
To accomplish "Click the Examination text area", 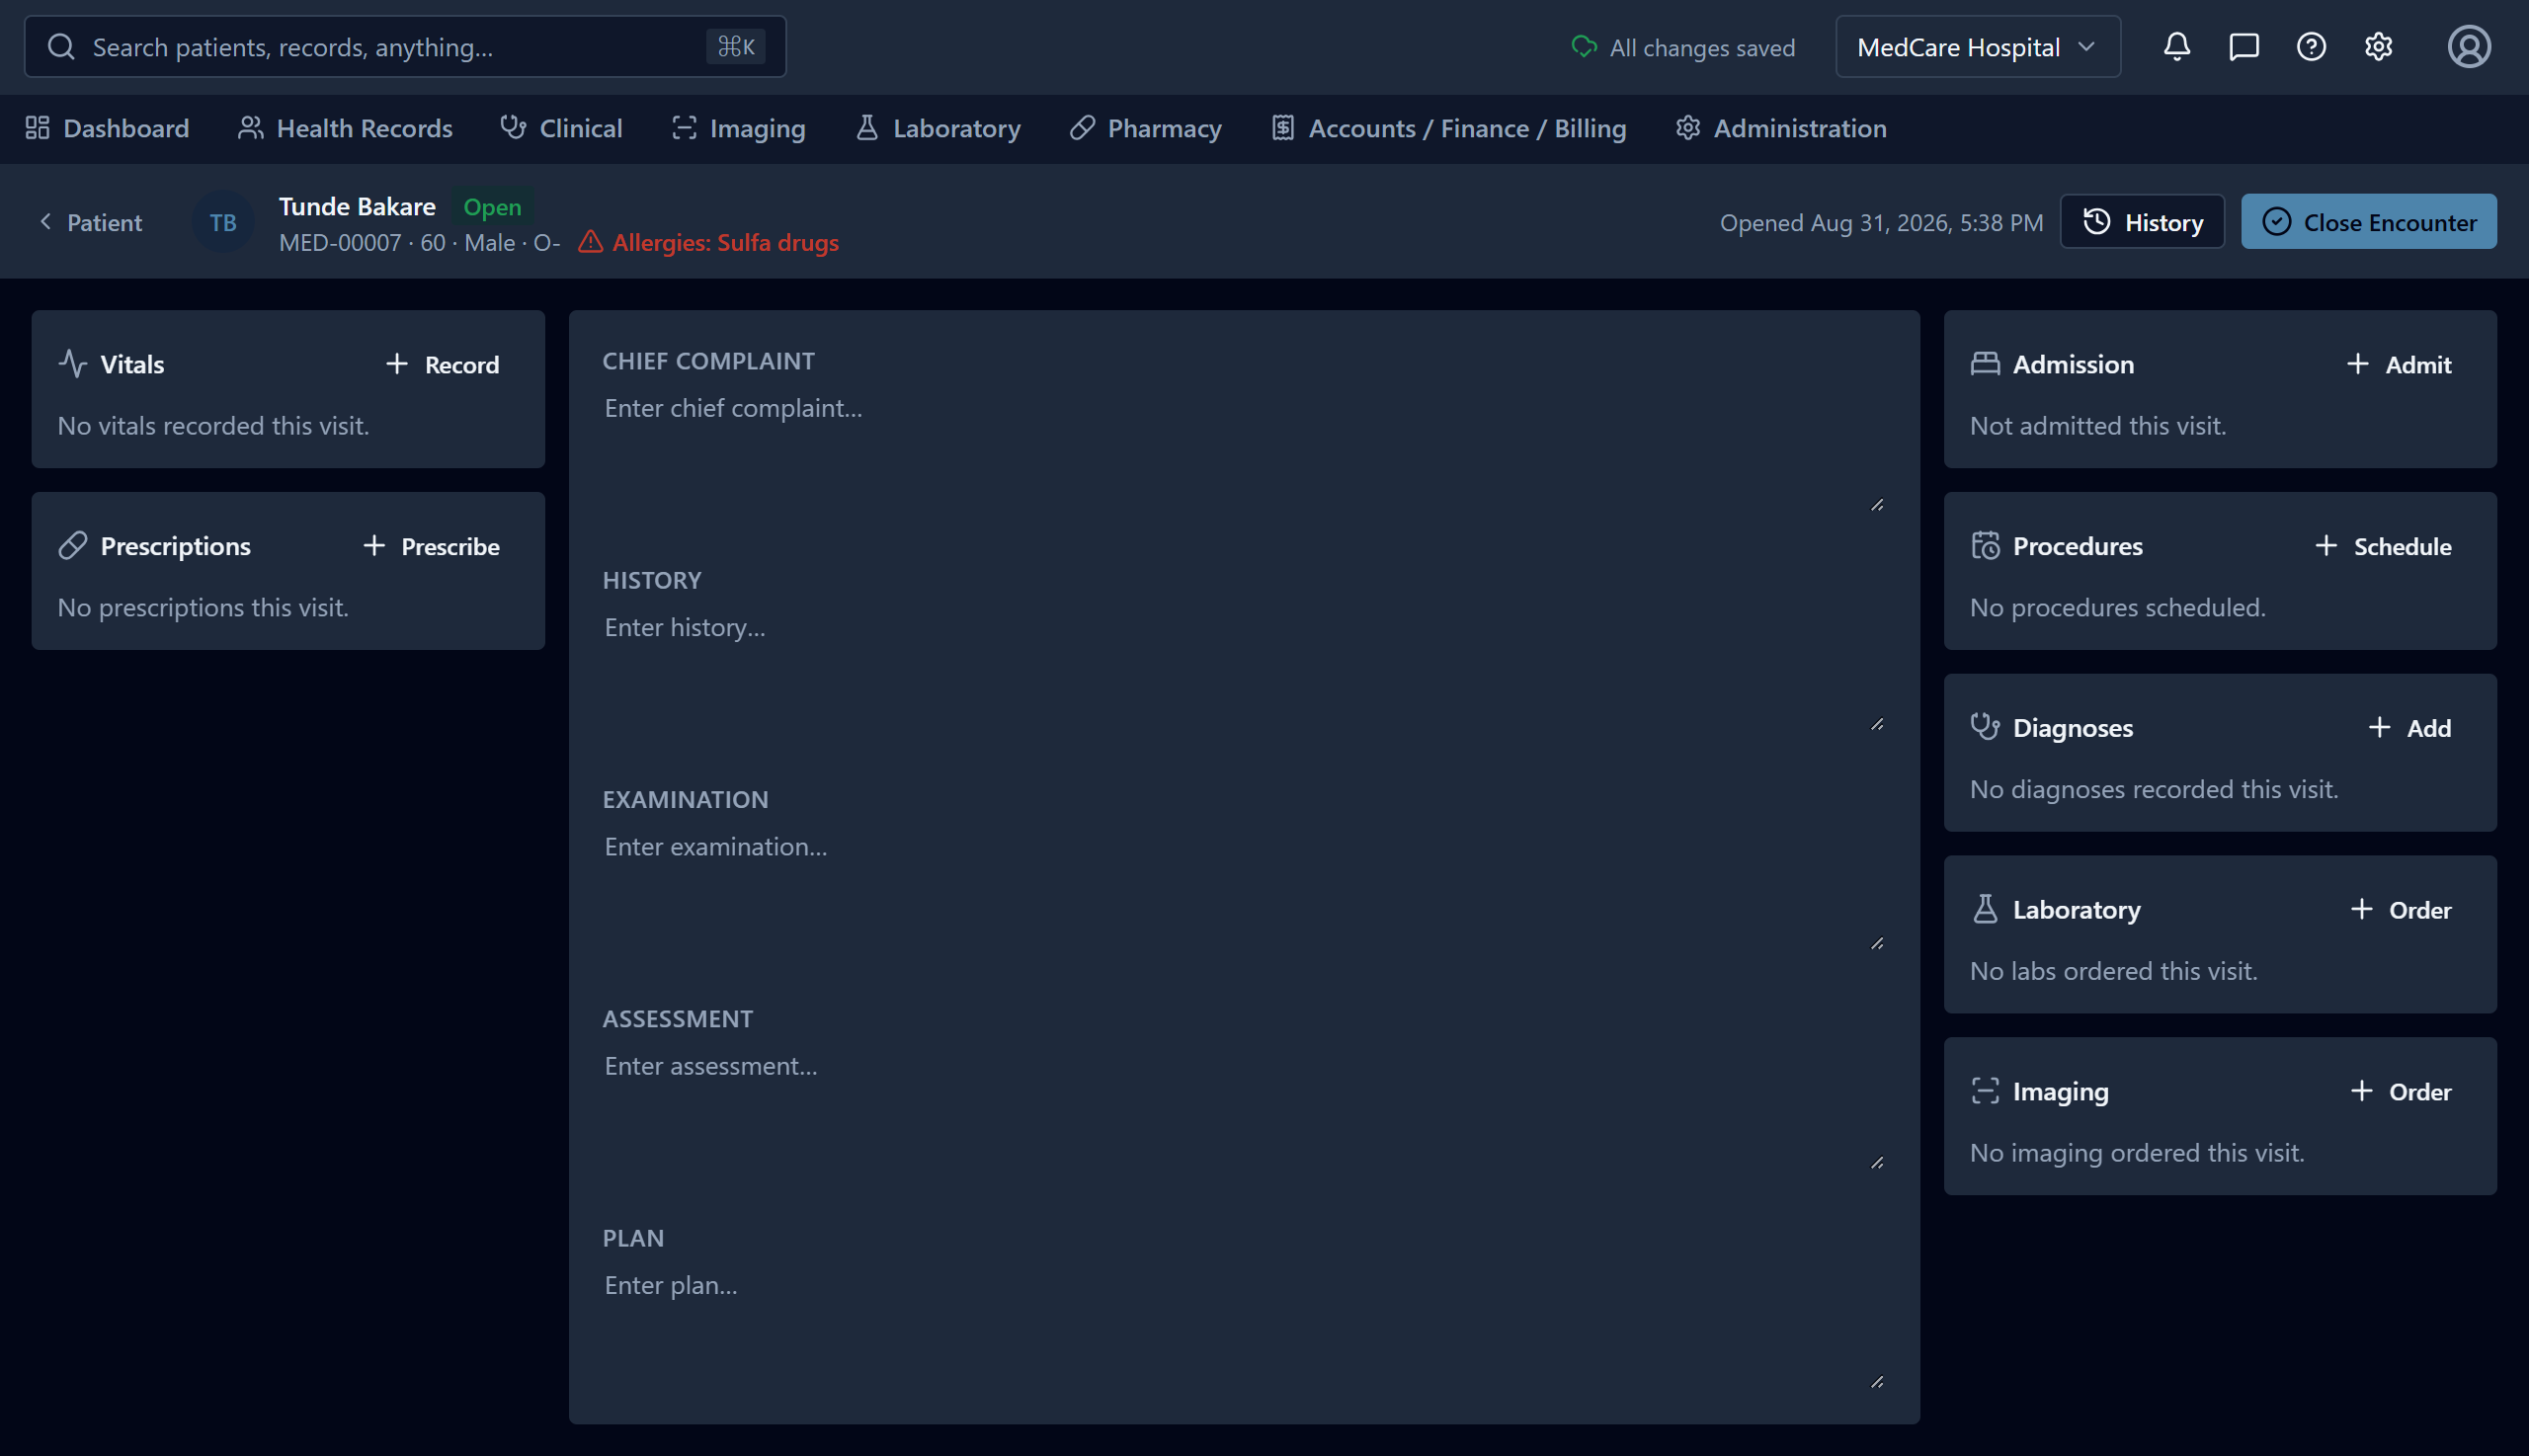I will (x=1244, y=889).
